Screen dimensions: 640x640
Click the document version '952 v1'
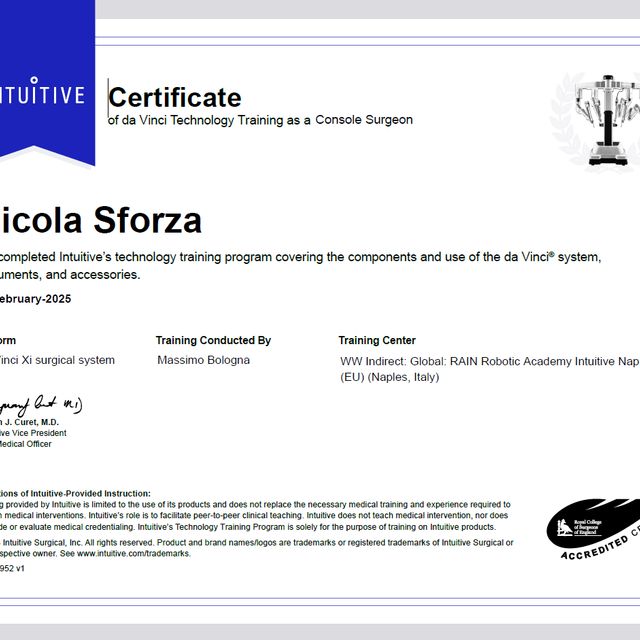pyautogui.click(x=12, y=569)
